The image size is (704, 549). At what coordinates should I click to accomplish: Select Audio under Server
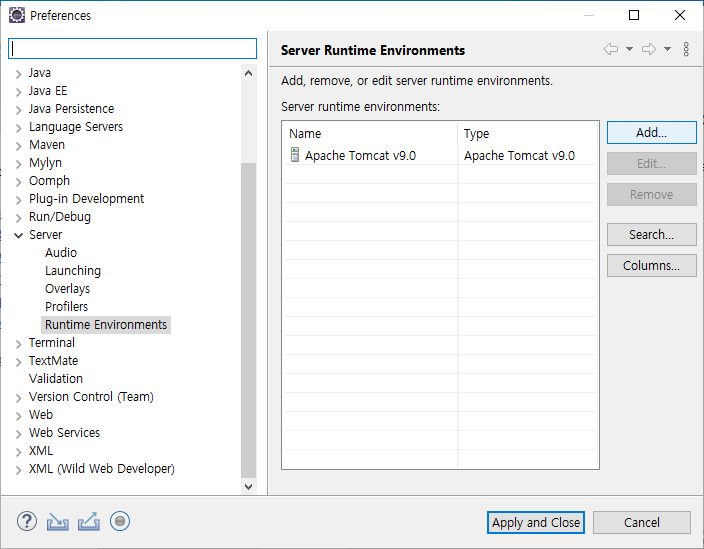(61, 253)
